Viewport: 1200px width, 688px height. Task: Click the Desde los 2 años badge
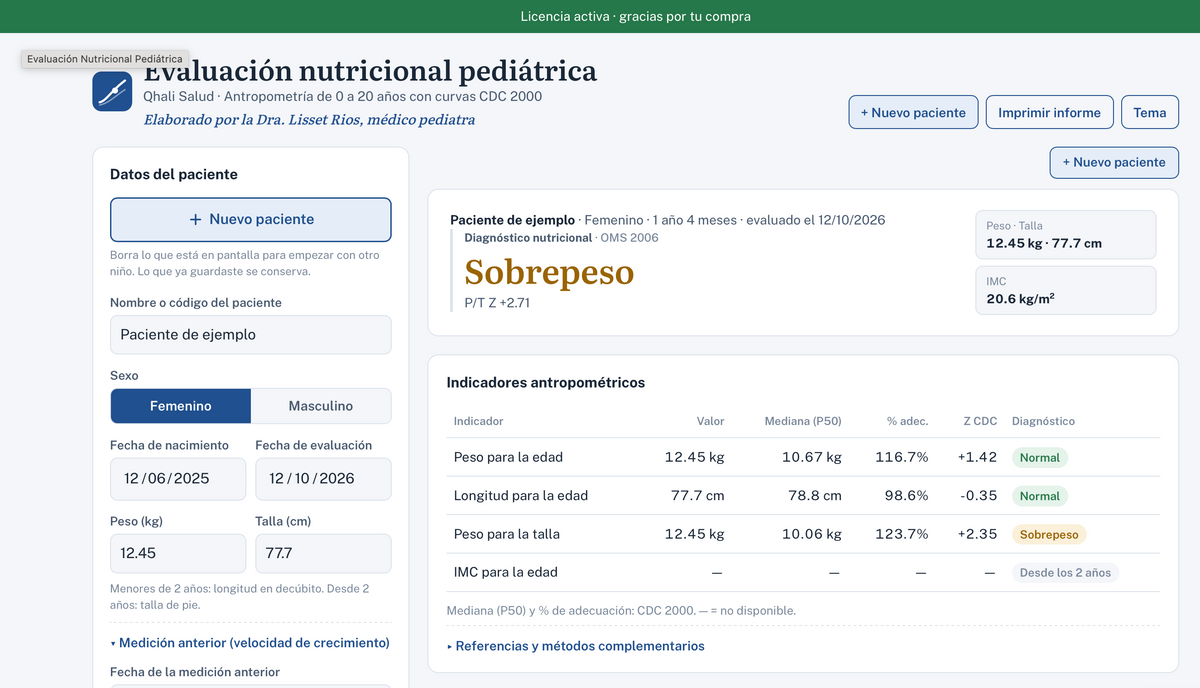[x=1065, y=573]
